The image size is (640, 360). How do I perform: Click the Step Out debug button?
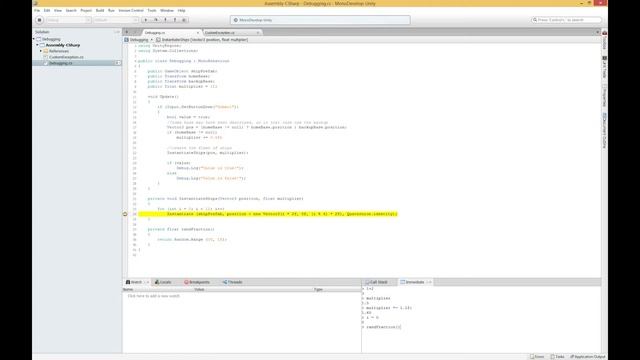175,20
